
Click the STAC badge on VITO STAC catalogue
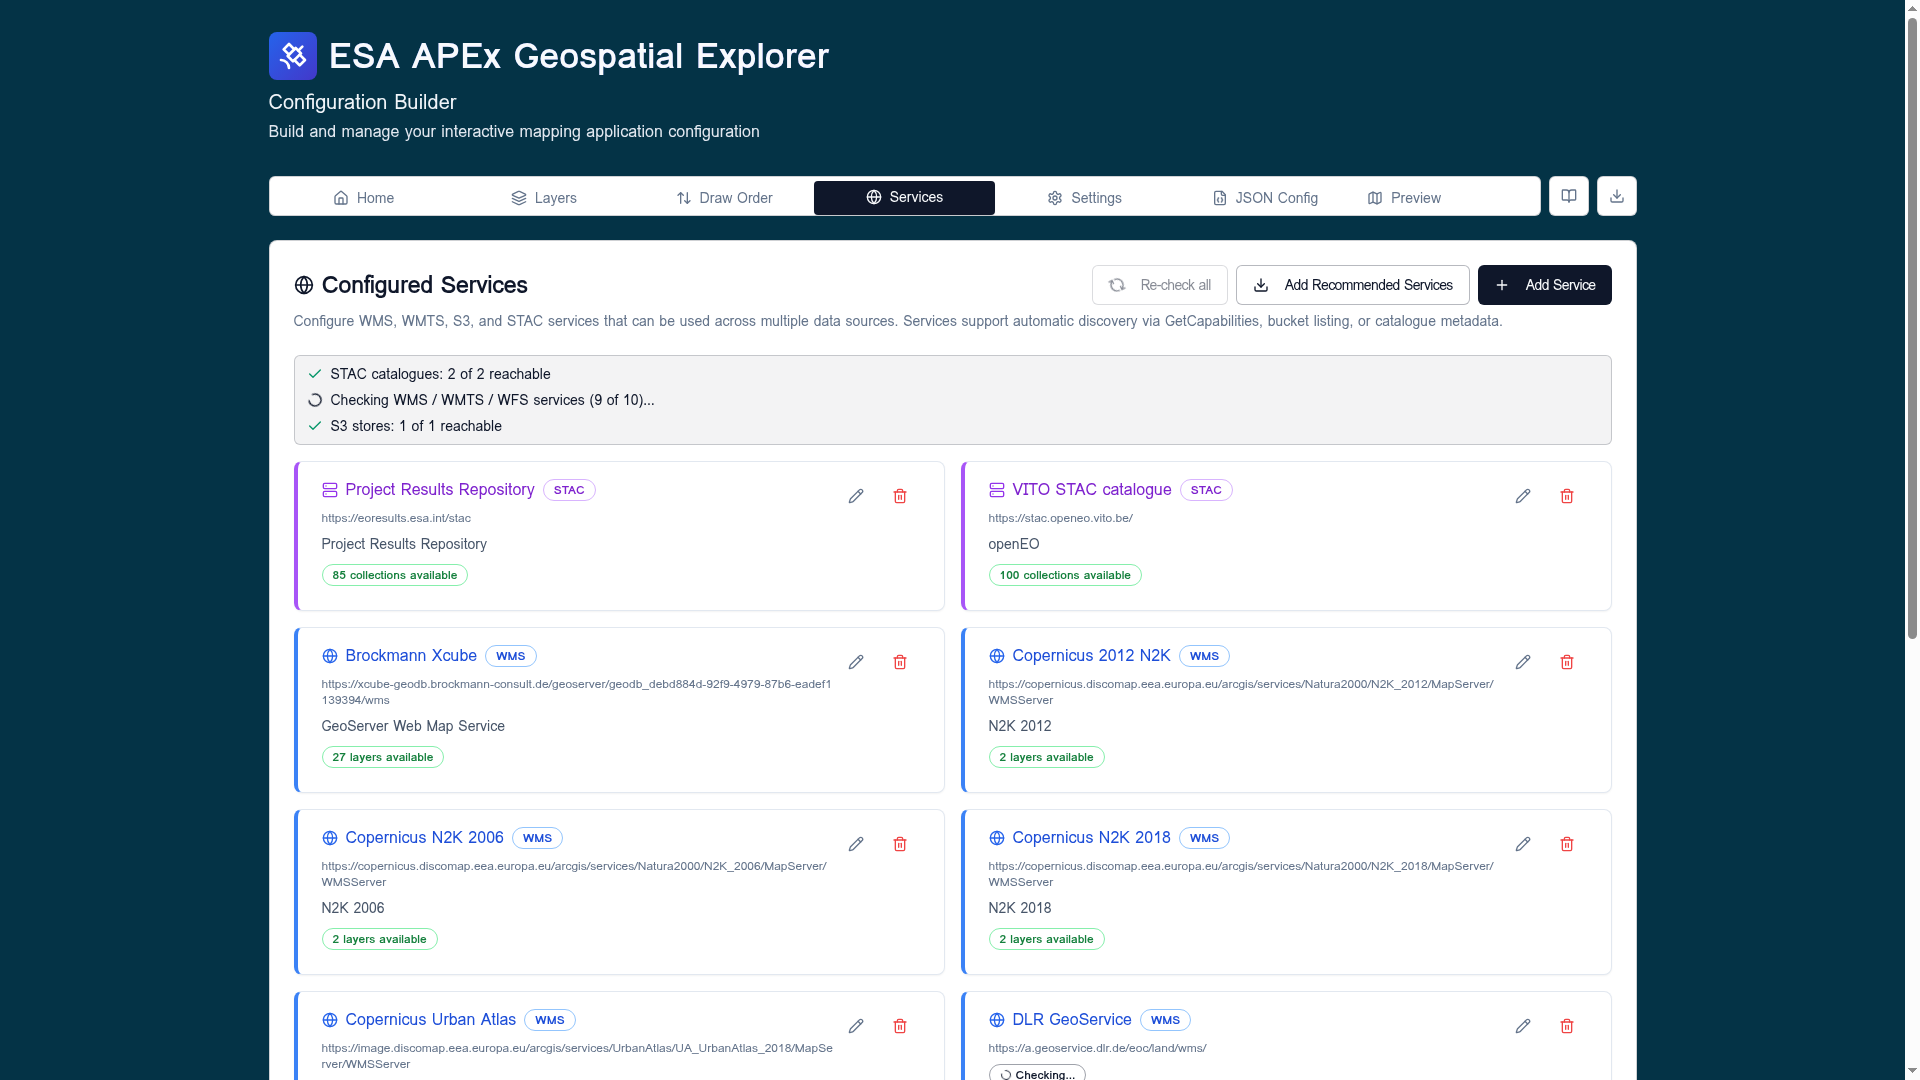[x=1206, y=490]
